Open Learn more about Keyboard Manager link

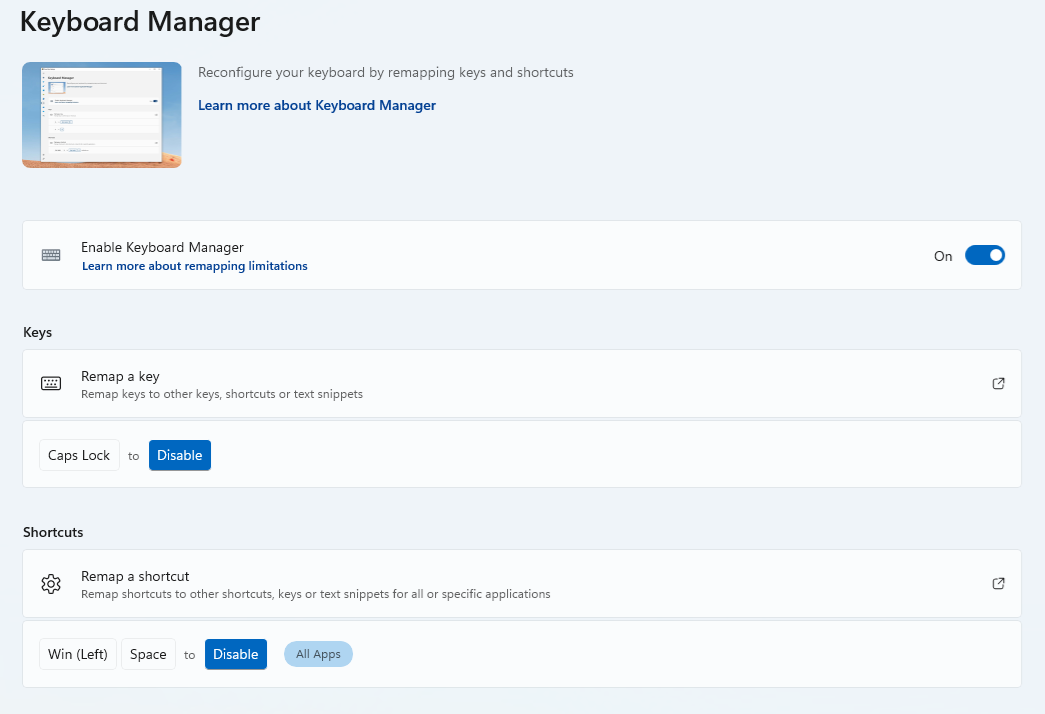[x=317, y=105]
